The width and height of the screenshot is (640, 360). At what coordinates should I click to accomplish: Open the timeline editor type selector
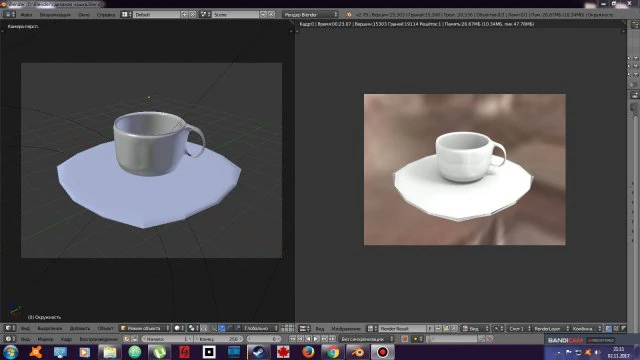[x=10, y=339]
